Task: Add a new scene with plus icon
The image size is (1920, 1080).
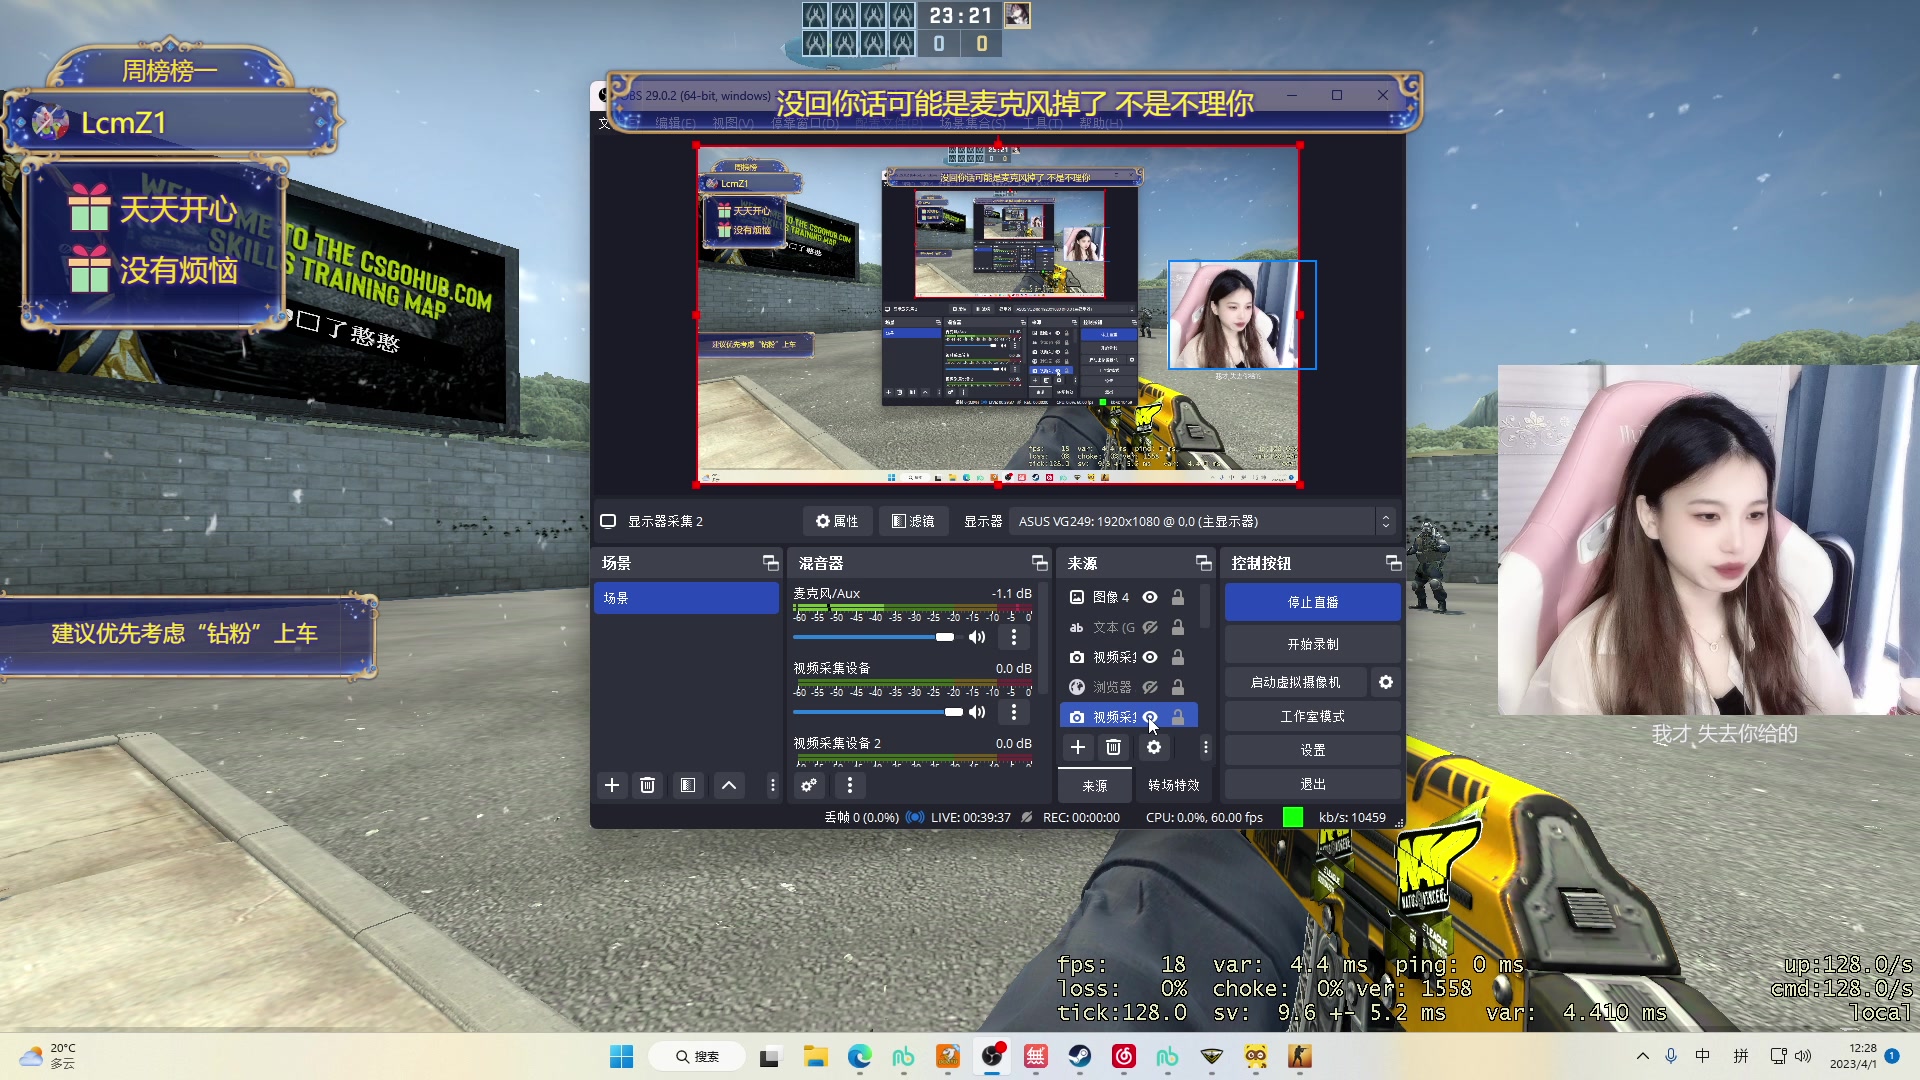Action: point(612,786)
